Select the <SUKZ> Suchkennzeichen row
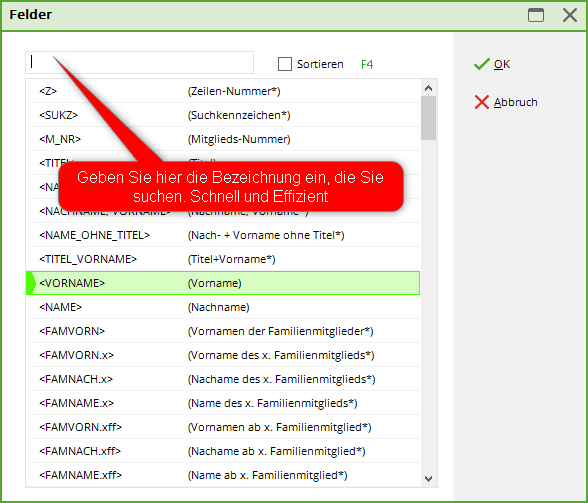Image resolution: width=588 pixels, height=503 pixels. pyautogui.click(x=223, y=115)
